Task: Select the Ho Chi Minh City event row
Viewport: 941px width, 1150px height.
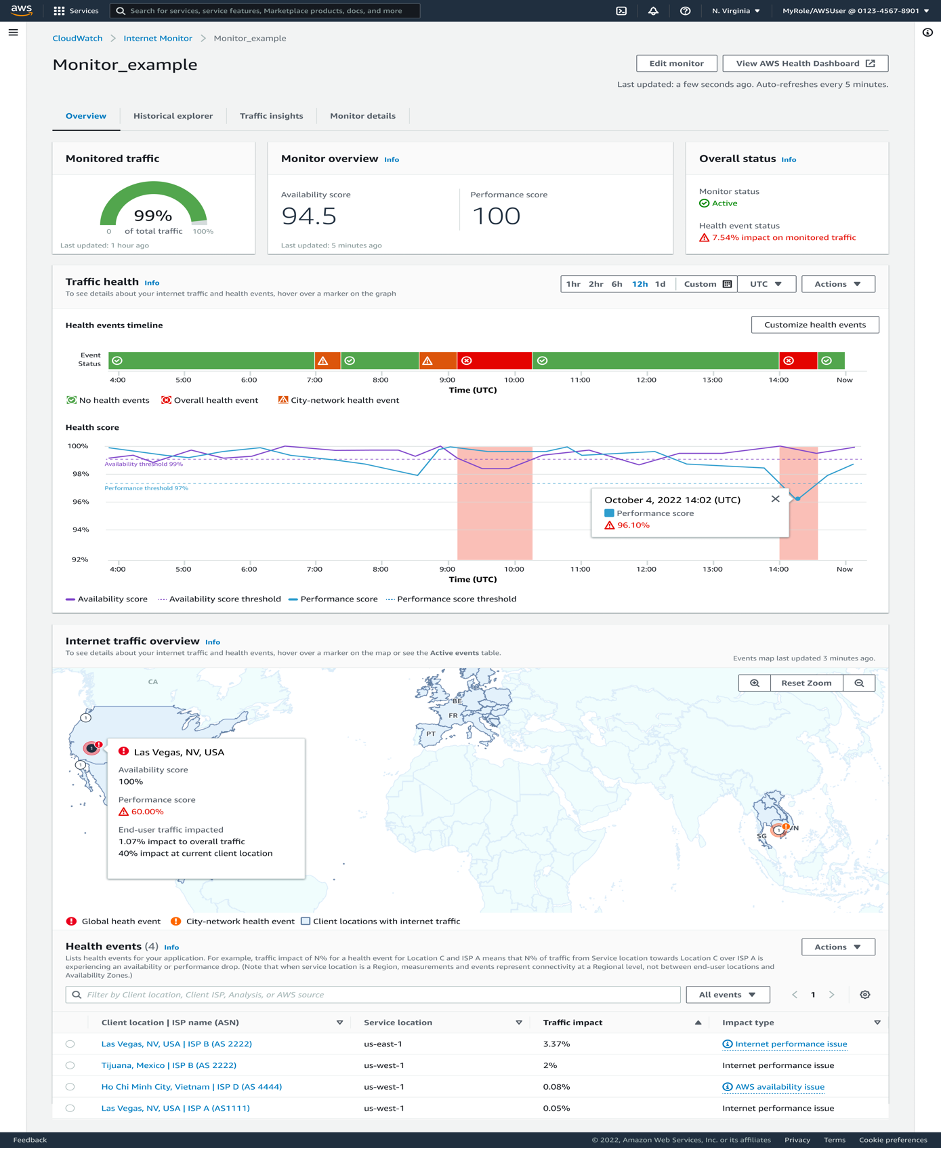Action: [70, 1086]
